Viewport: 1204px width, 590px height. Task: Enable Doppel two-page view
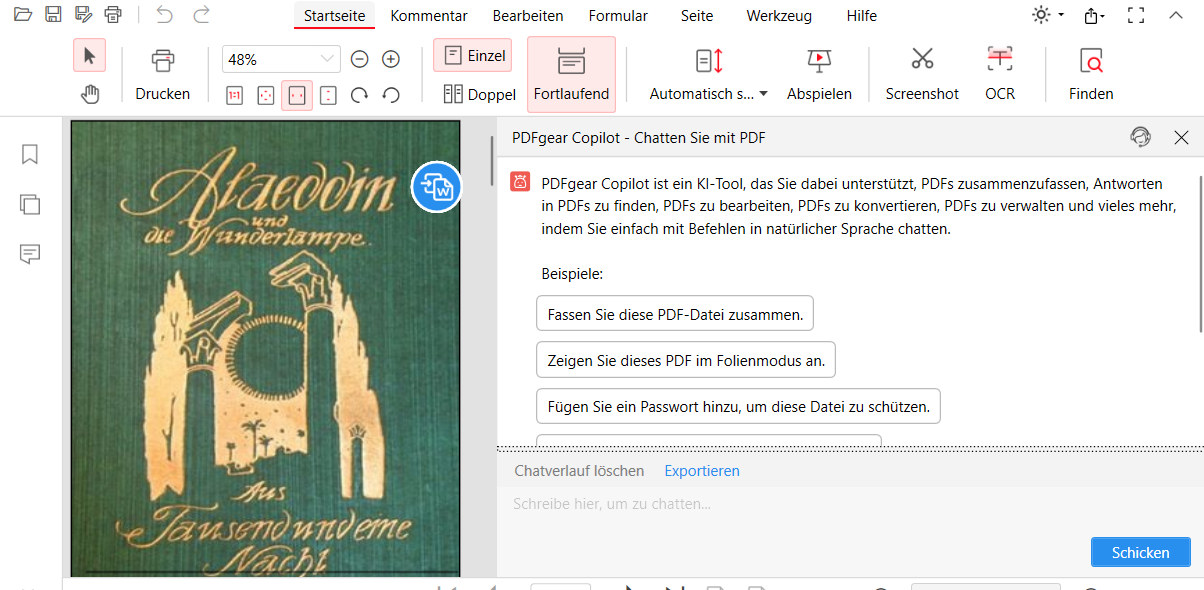click(x=479, y=93)
